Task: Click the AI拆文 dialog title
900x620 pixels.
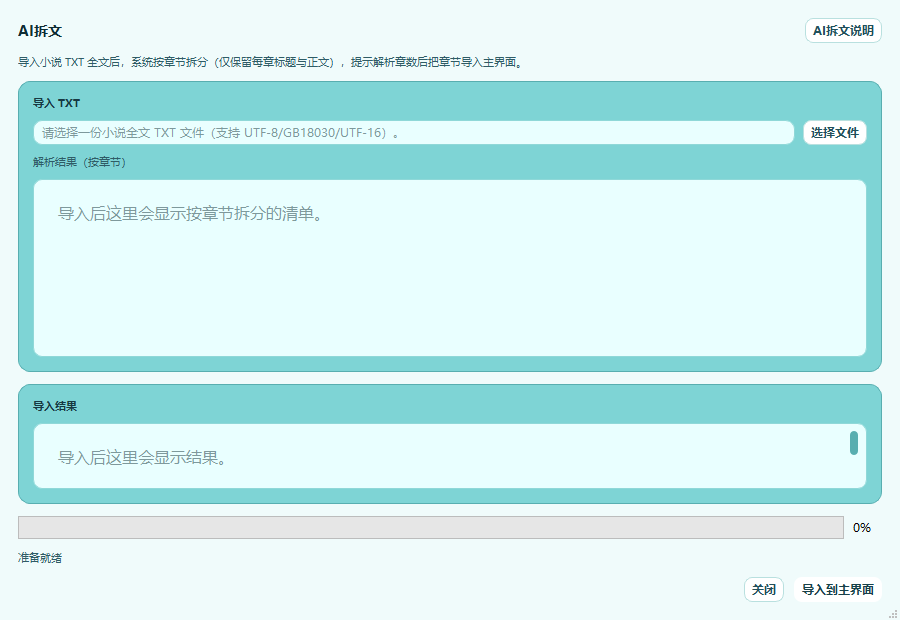Action: [x=40, y=31]
